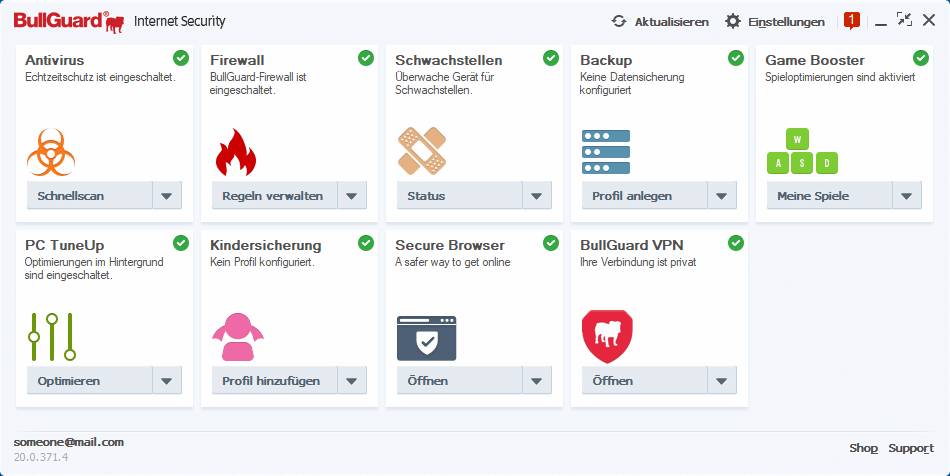Click the green status check on Firewall
Image resolution: width=950 pixels, height=476 pixels.
(x=366, y=58)
